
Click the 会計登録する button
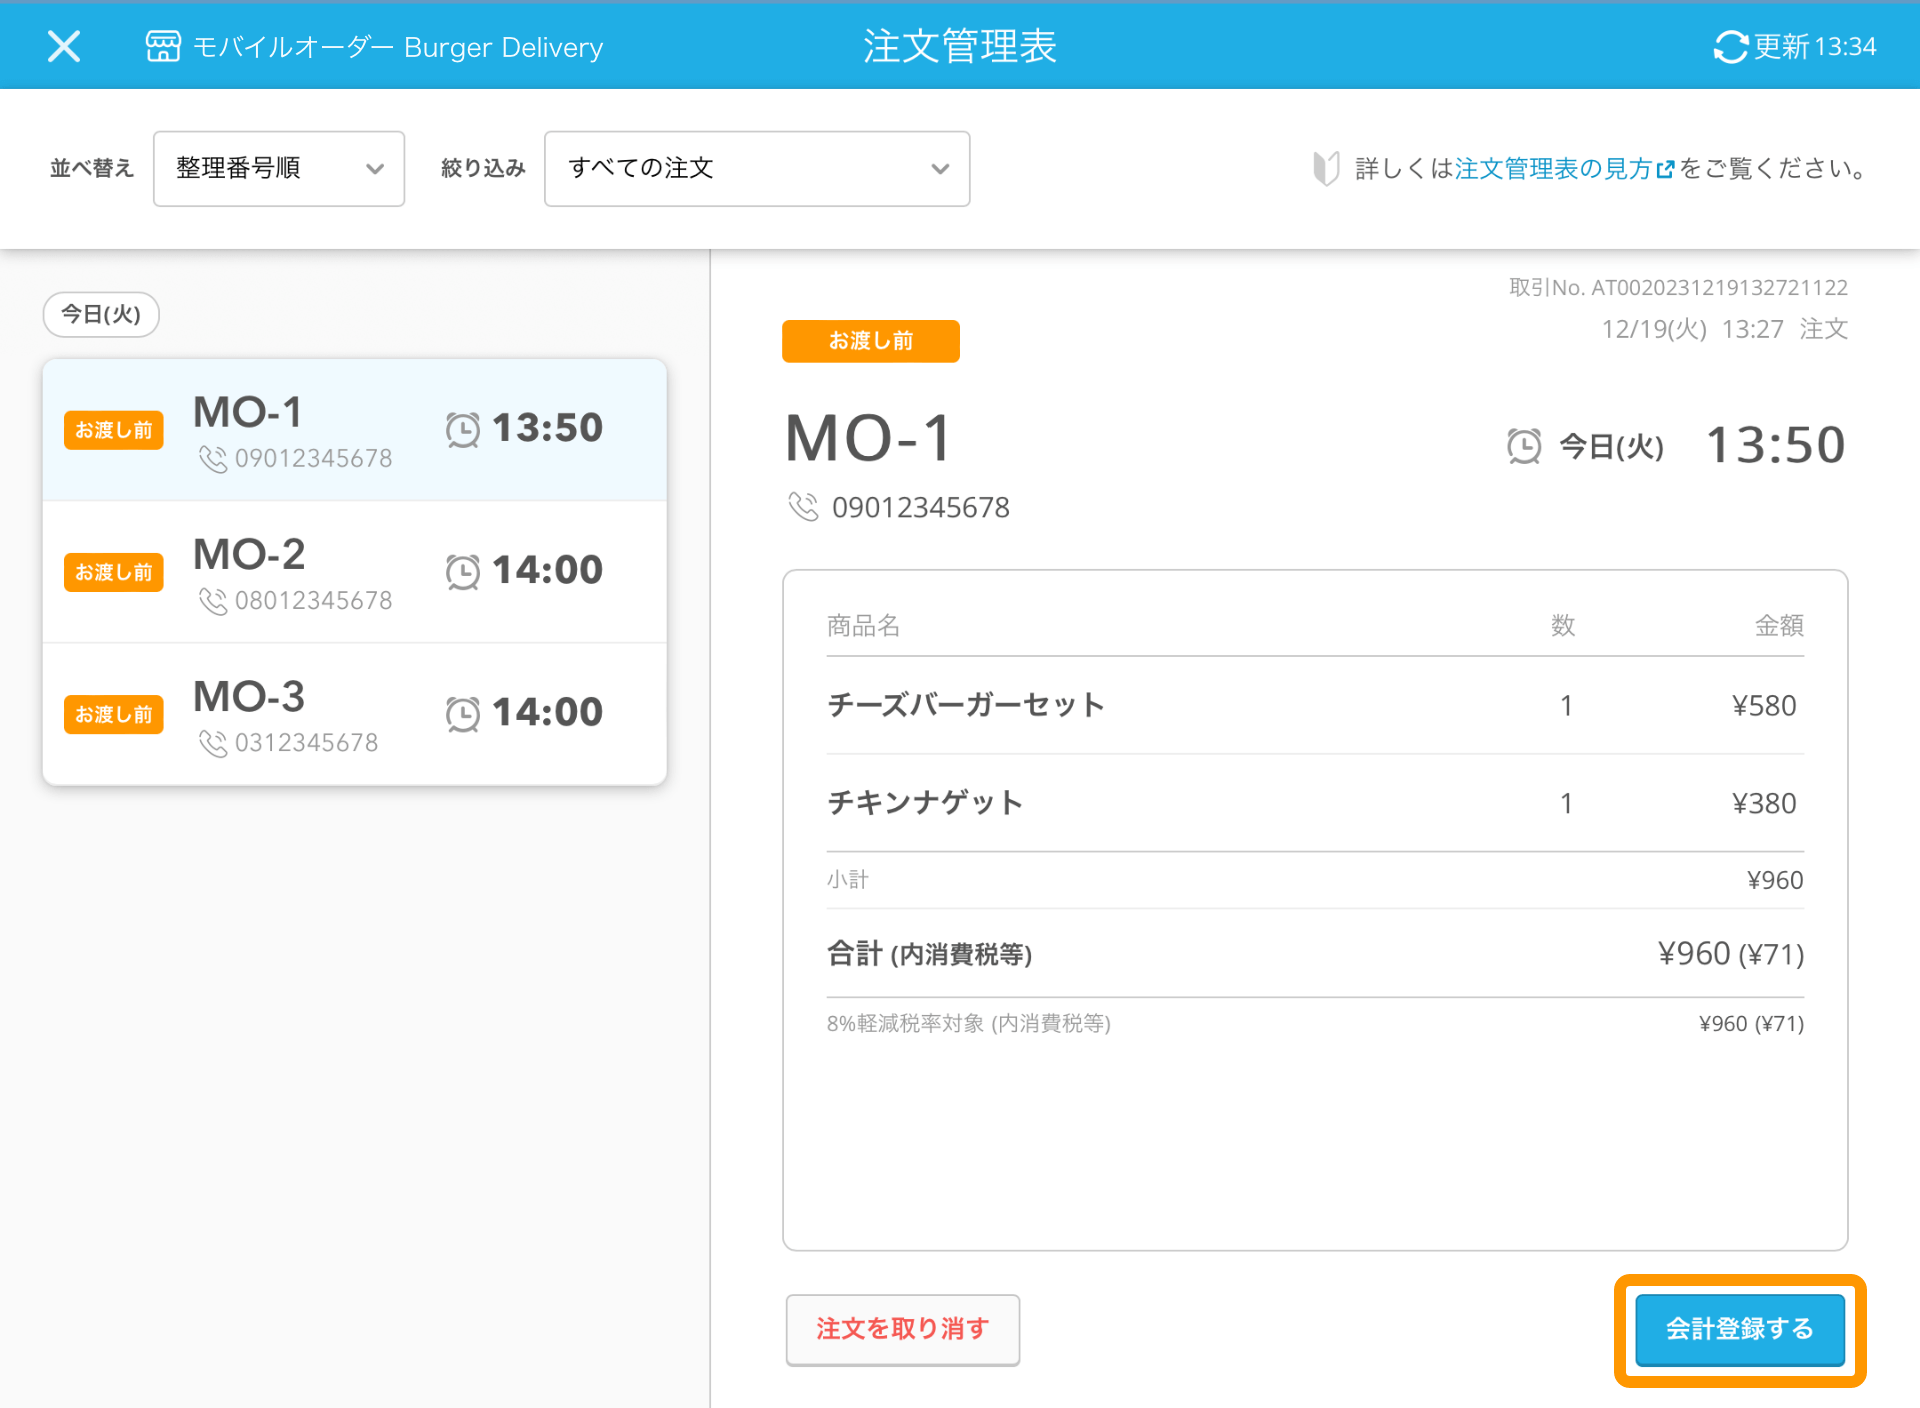point(1740,1329)
